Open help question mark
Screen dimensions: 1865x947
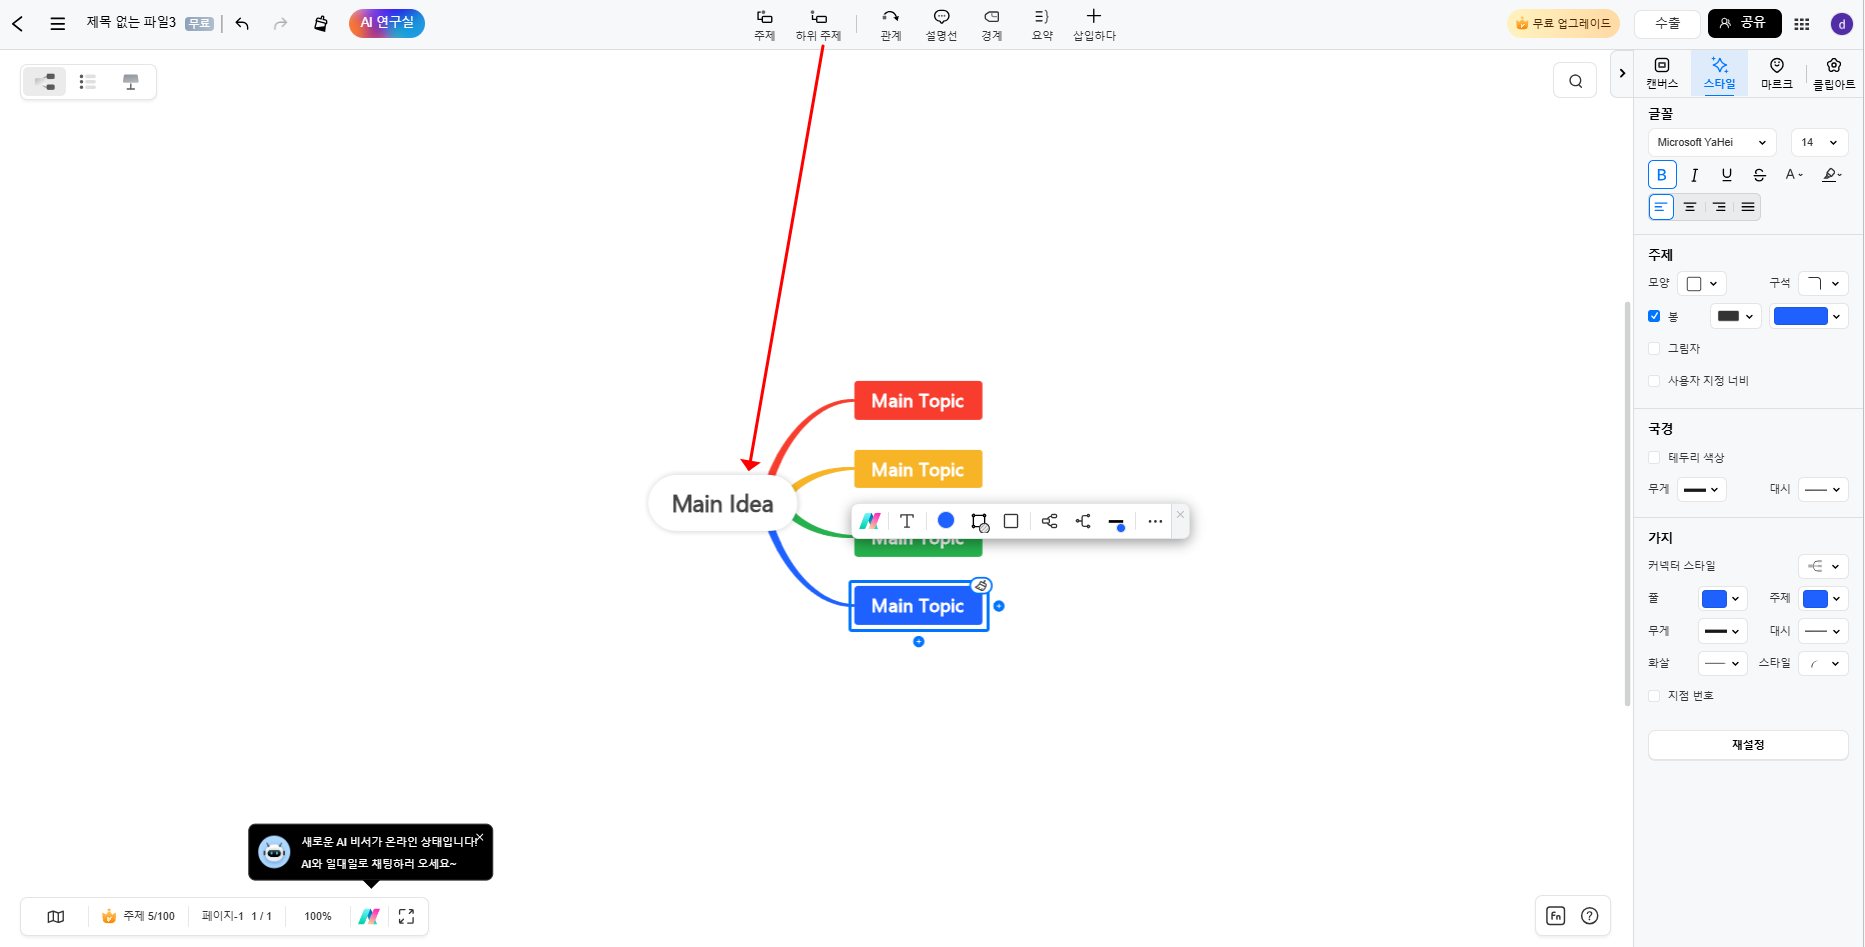click(1589, 916)
